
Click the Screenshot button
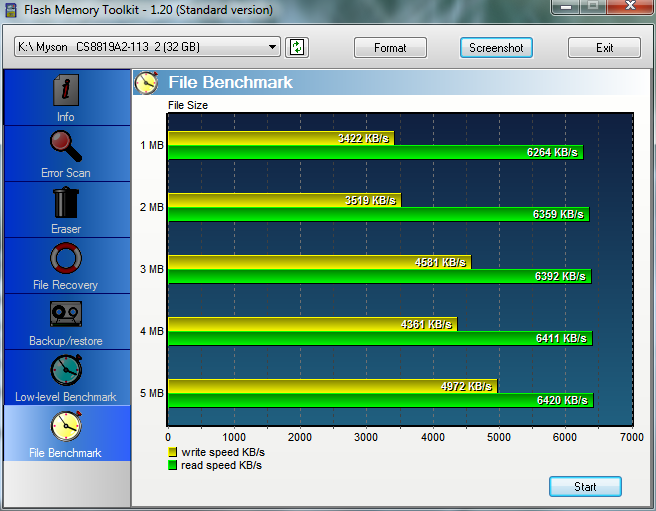click(496, 48)
